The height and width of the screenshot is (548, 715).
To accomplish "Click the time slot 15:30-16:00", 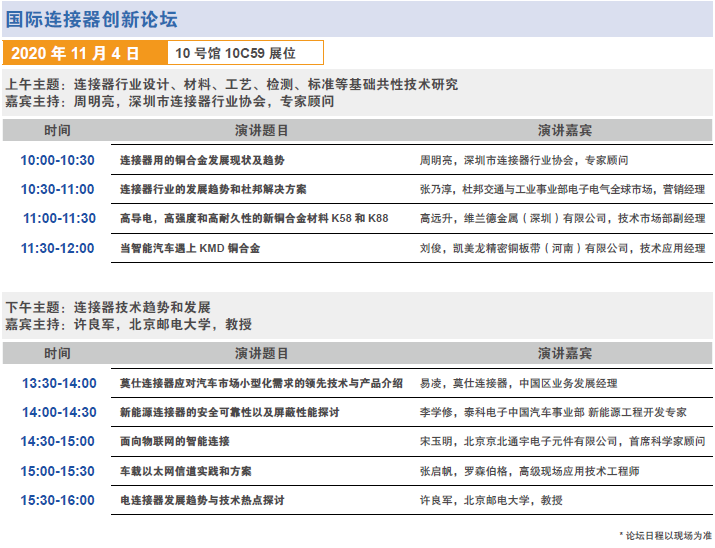I will [x=57, y=500].
